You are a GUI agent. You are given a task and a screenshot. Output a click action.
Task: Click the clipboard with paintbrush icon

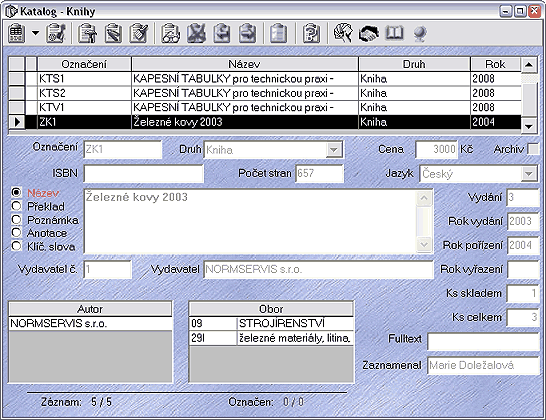click(139, 33)
